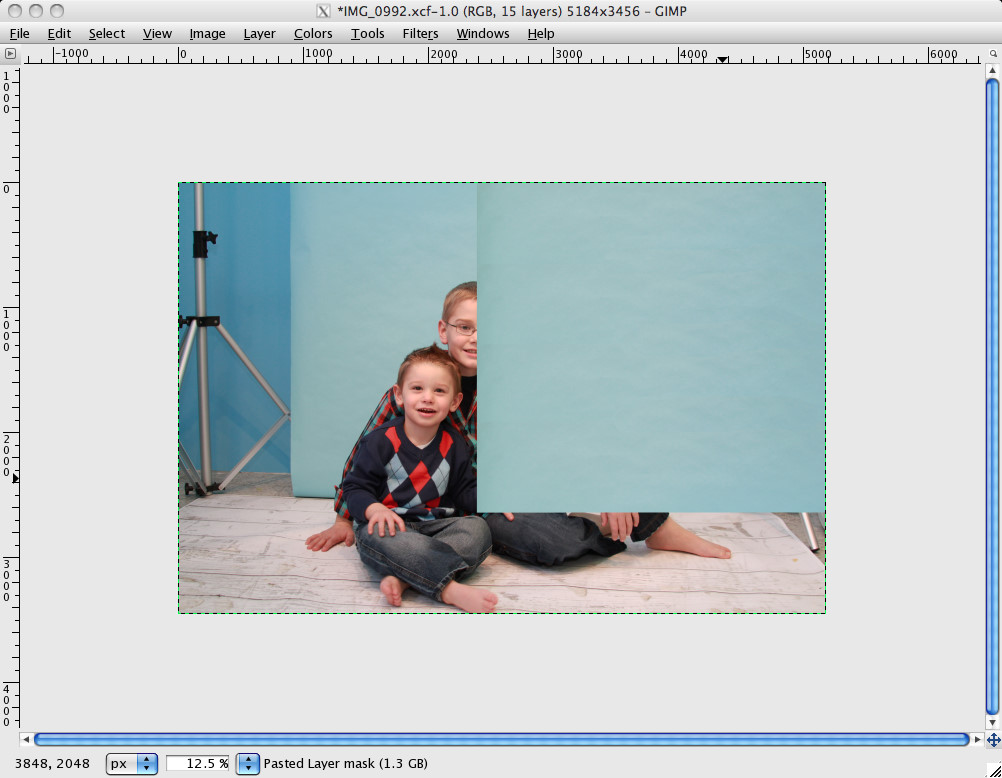Click the down arrow of the vertical scrollbar
Image resolution: width=1002 pixels, height=778 pixels.
click(x=991, y=722)
